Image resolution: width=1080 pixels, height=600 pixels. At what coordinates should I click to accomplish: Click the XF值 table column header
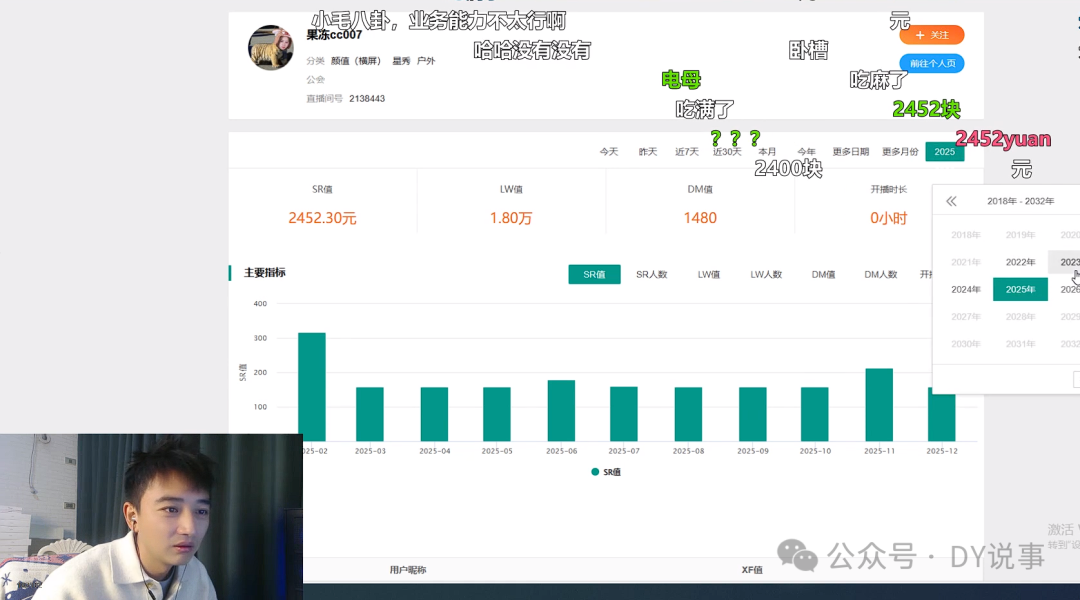[752, 570]
